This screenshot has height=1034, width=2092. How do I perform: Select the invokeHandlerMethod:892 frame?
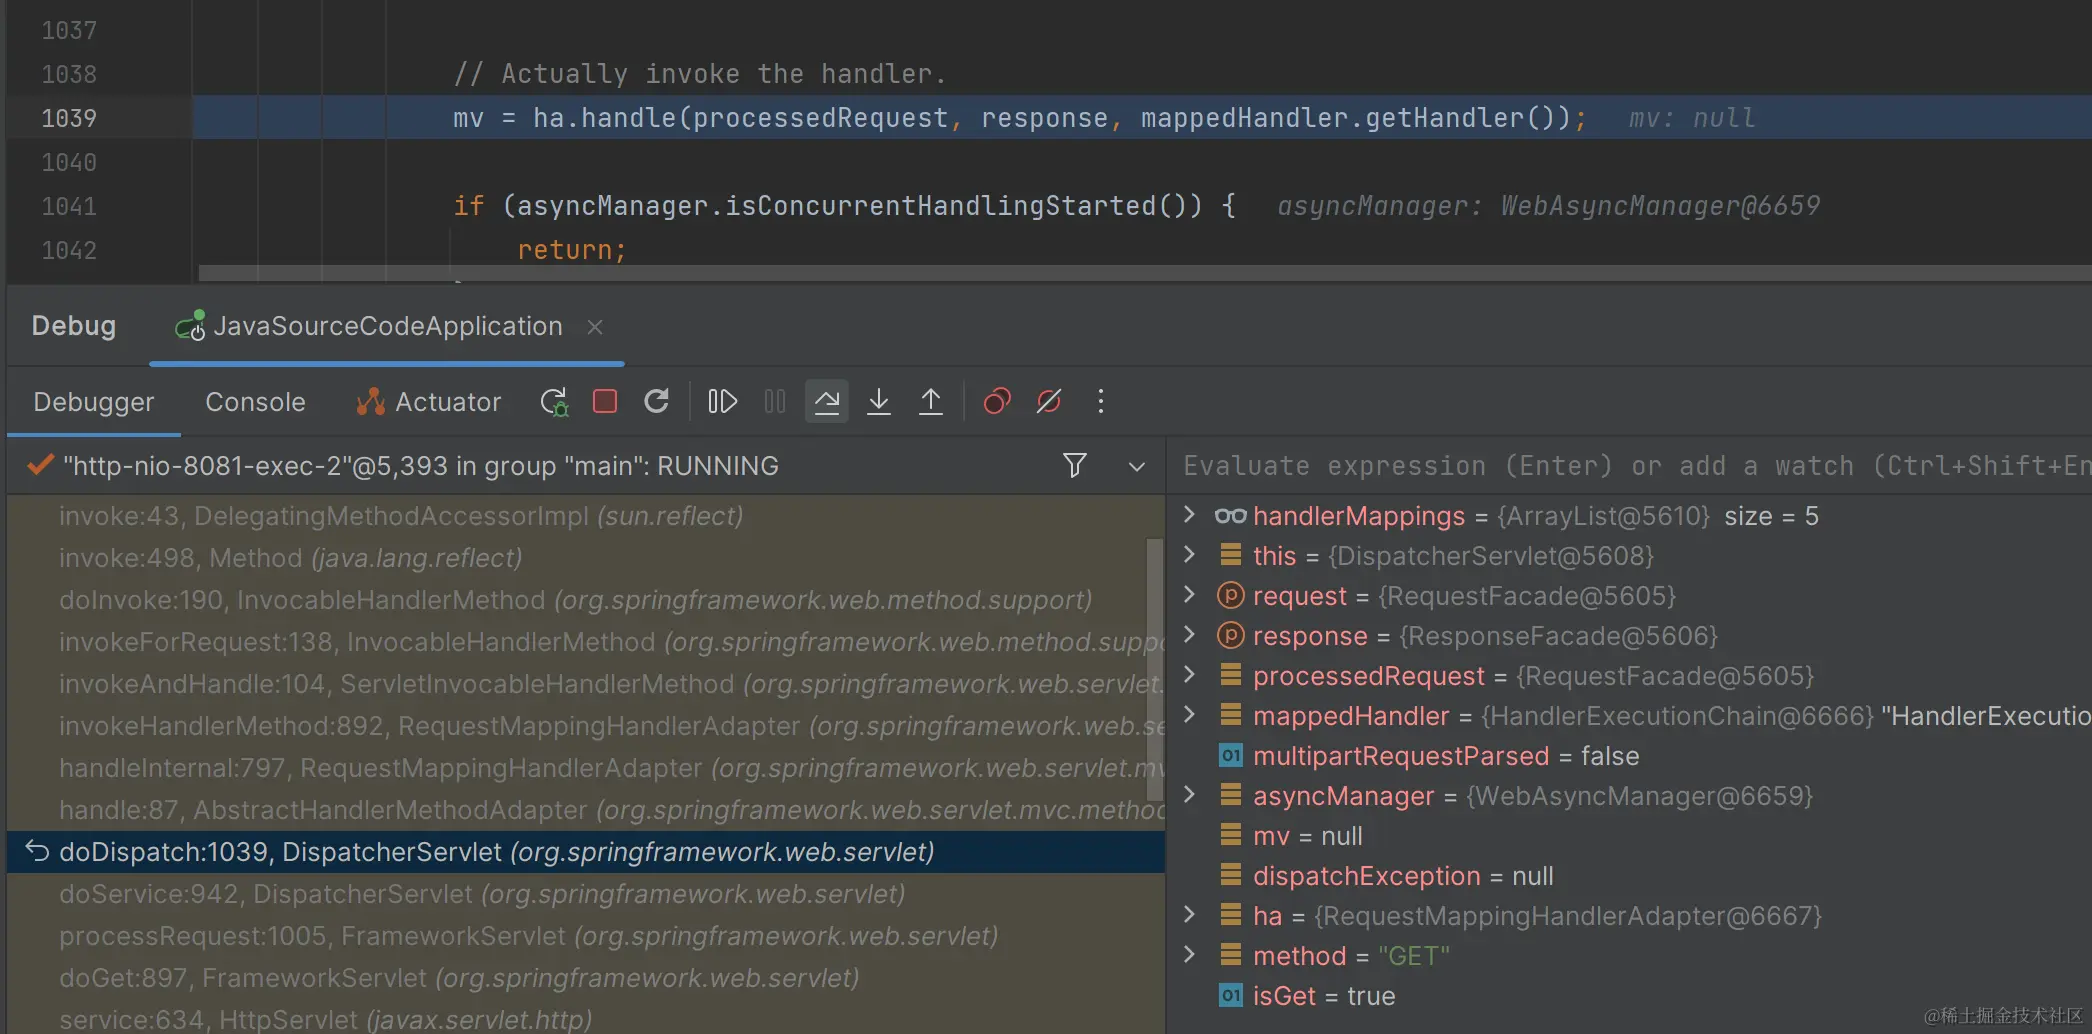click(x=586, y=726)
